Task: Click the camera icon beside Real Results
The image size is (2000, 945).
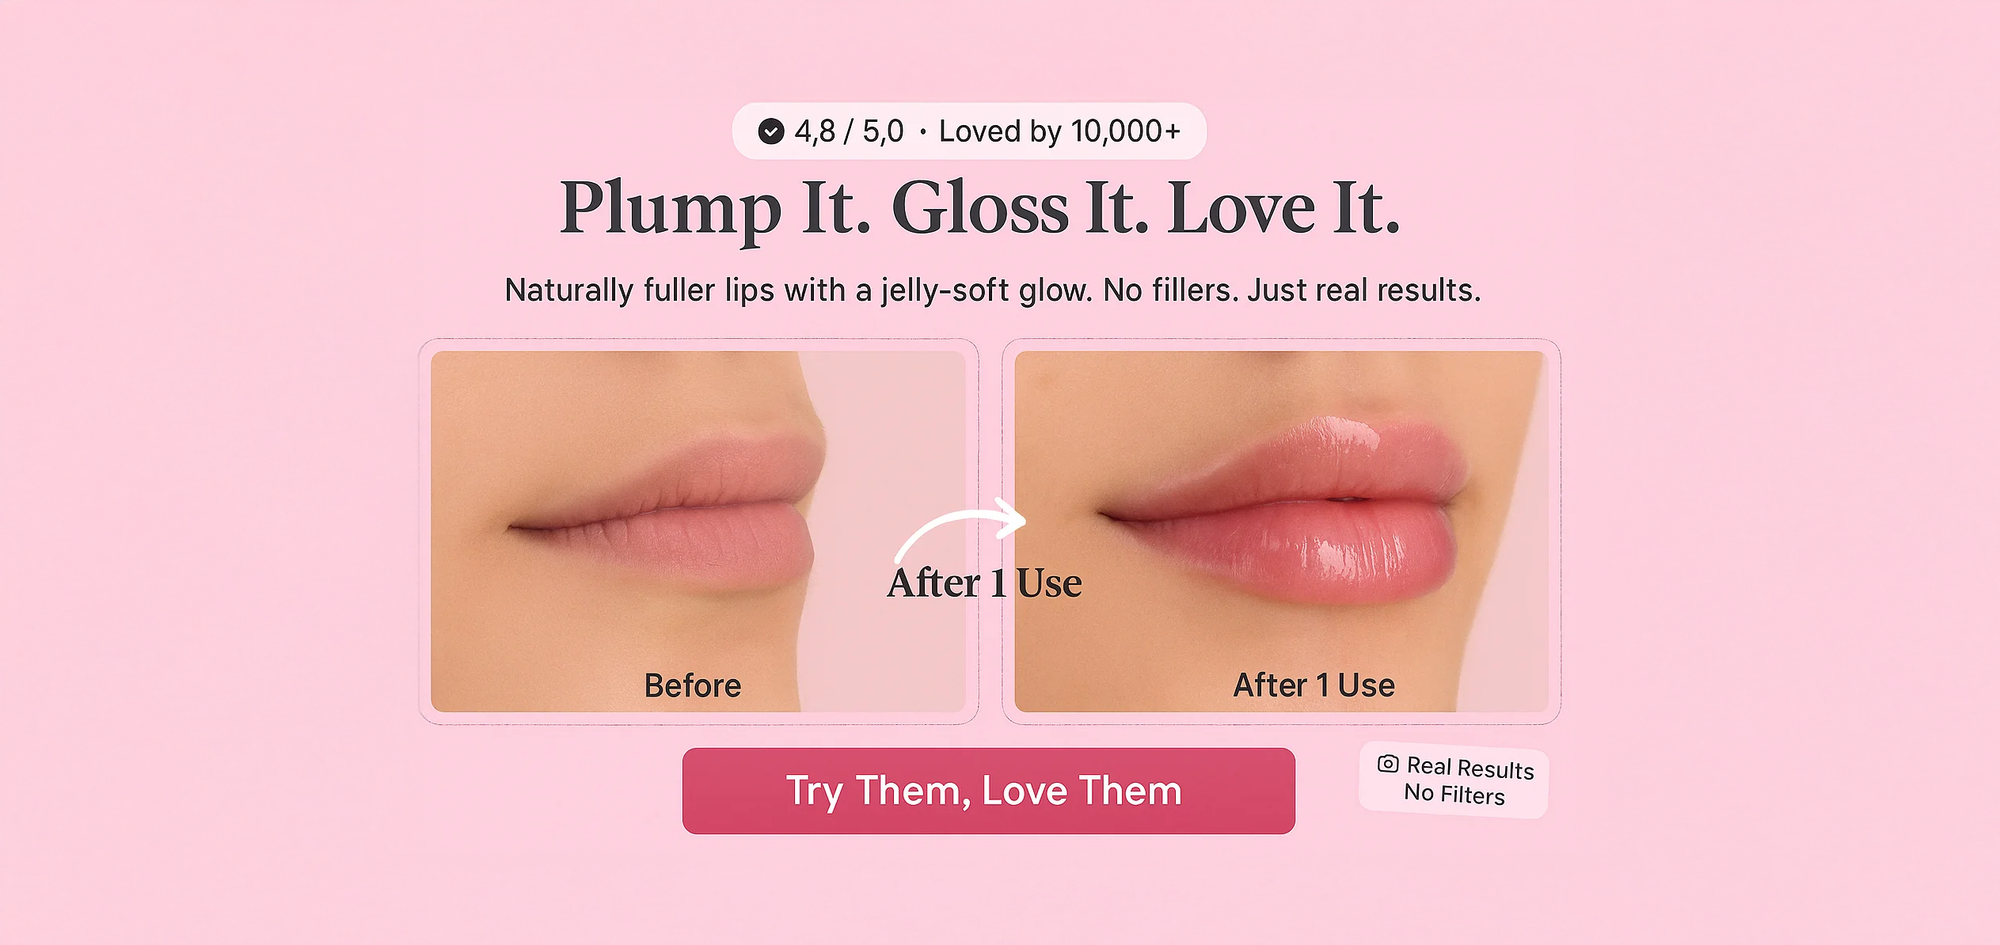Action: pos(1388,764)
